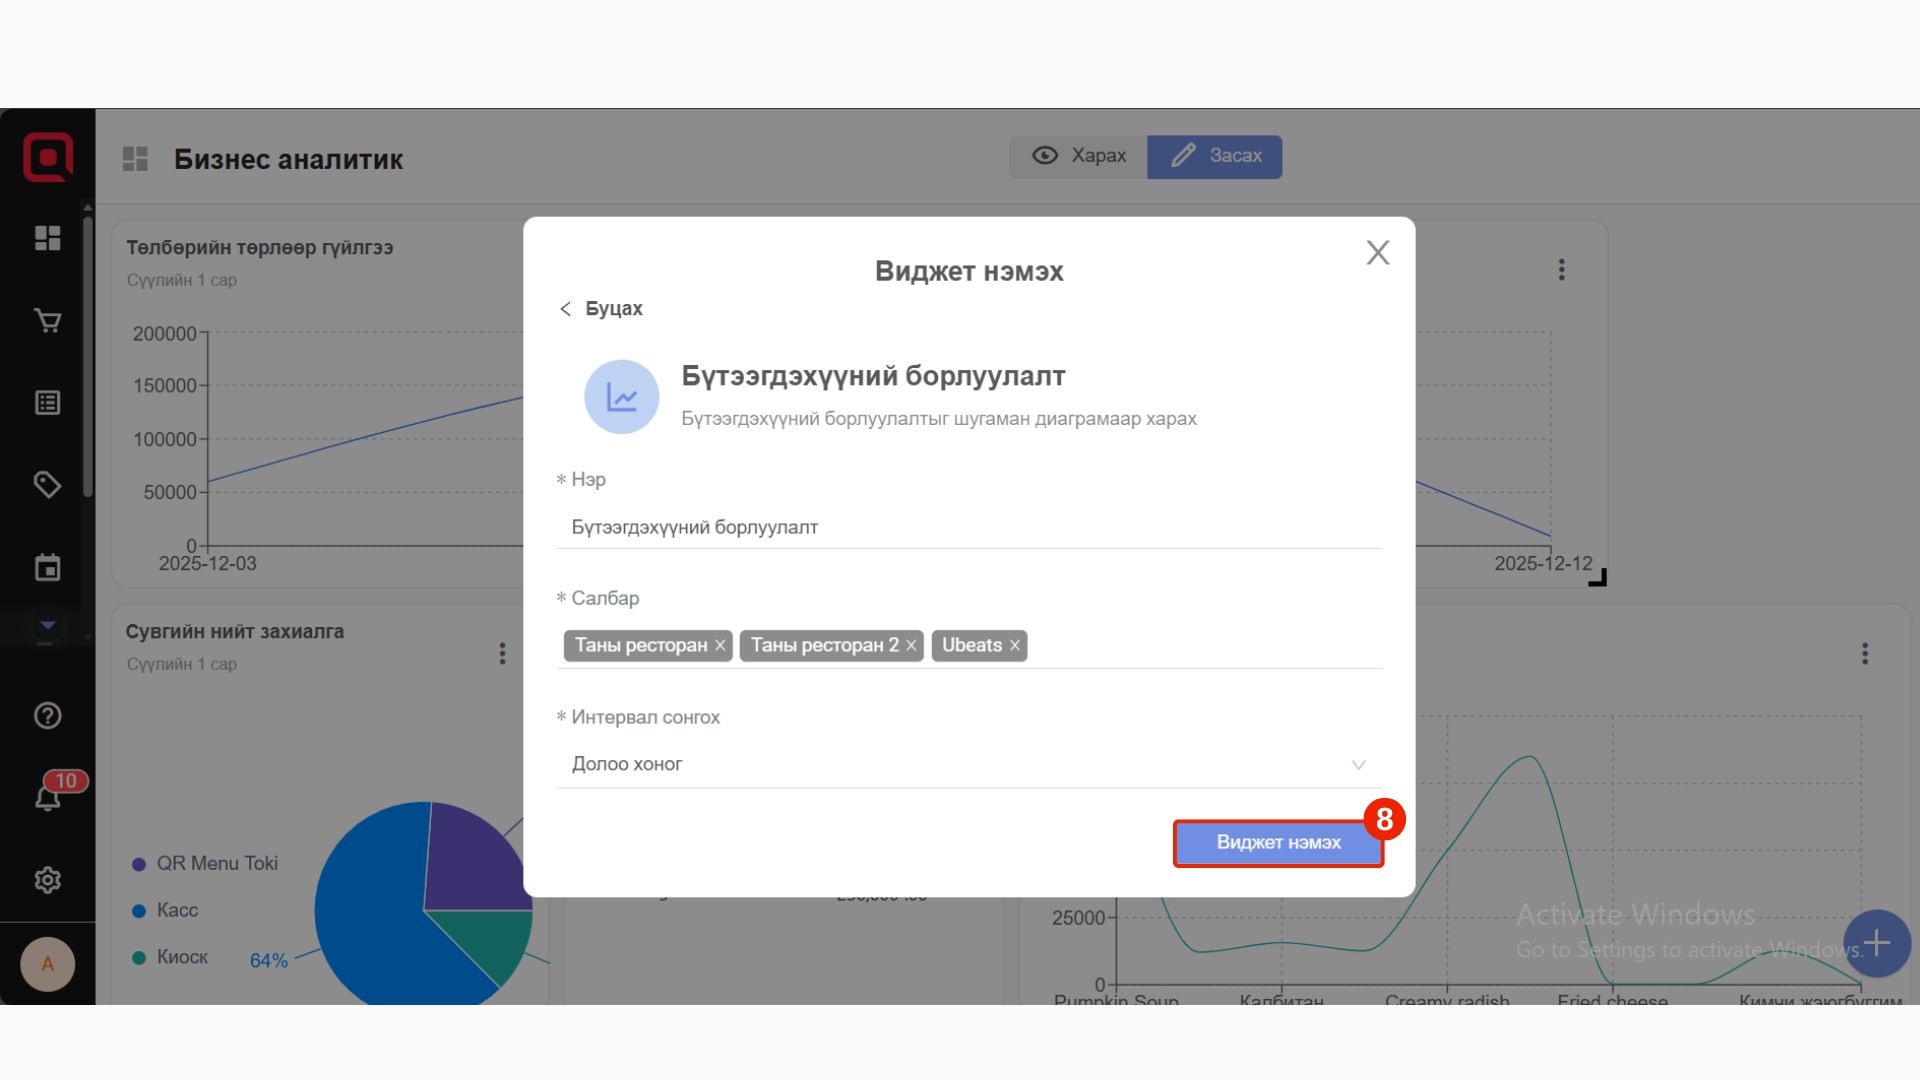This screenshot has height=1080, width=1920.
Task: Expand the sidebar menu down arrow
Action: (x=47, y=626)
